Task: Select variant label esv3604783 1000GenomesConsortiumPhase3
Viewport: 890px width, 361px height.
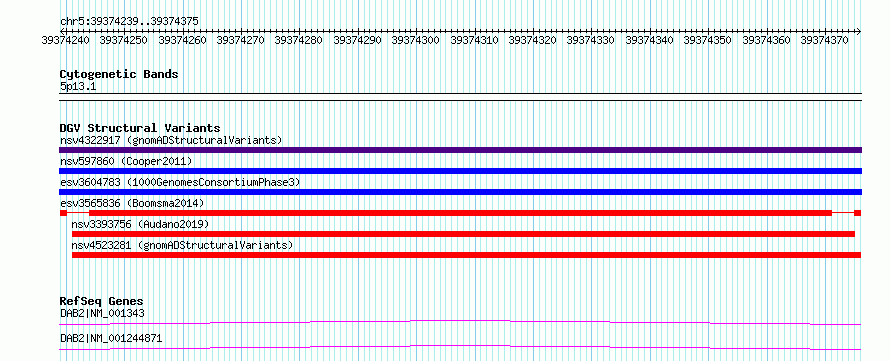Action: [x=179, y=182]
